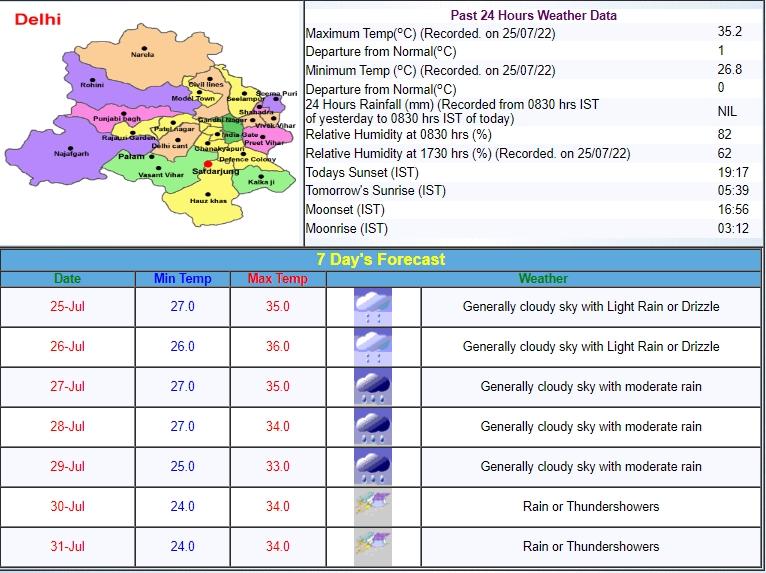Select the 25-Jul date cell
The width and height of the screenshot is (766, 573).
tap(68, 307)
